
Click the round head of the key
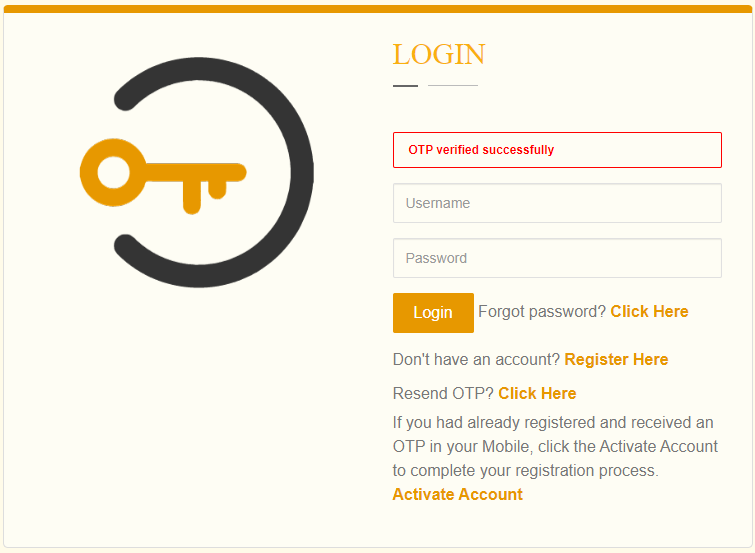(112, 173)
